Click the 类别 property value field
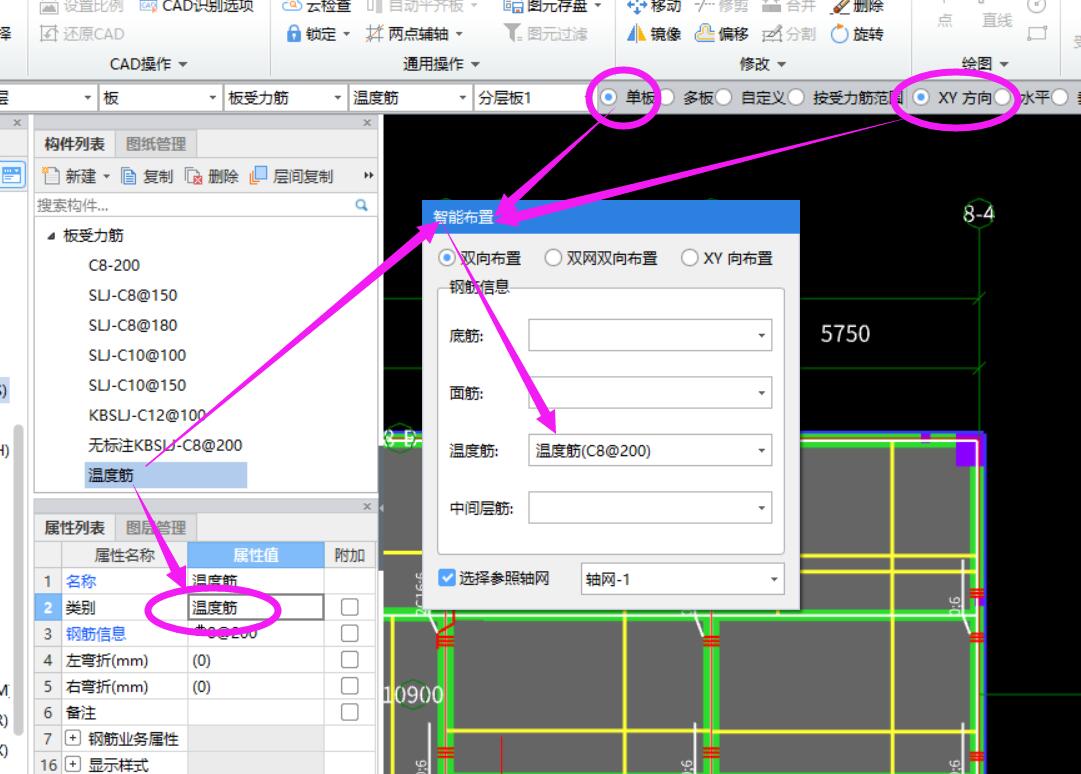Viewport: 1081px width, 774px height. tap(256, 607)
